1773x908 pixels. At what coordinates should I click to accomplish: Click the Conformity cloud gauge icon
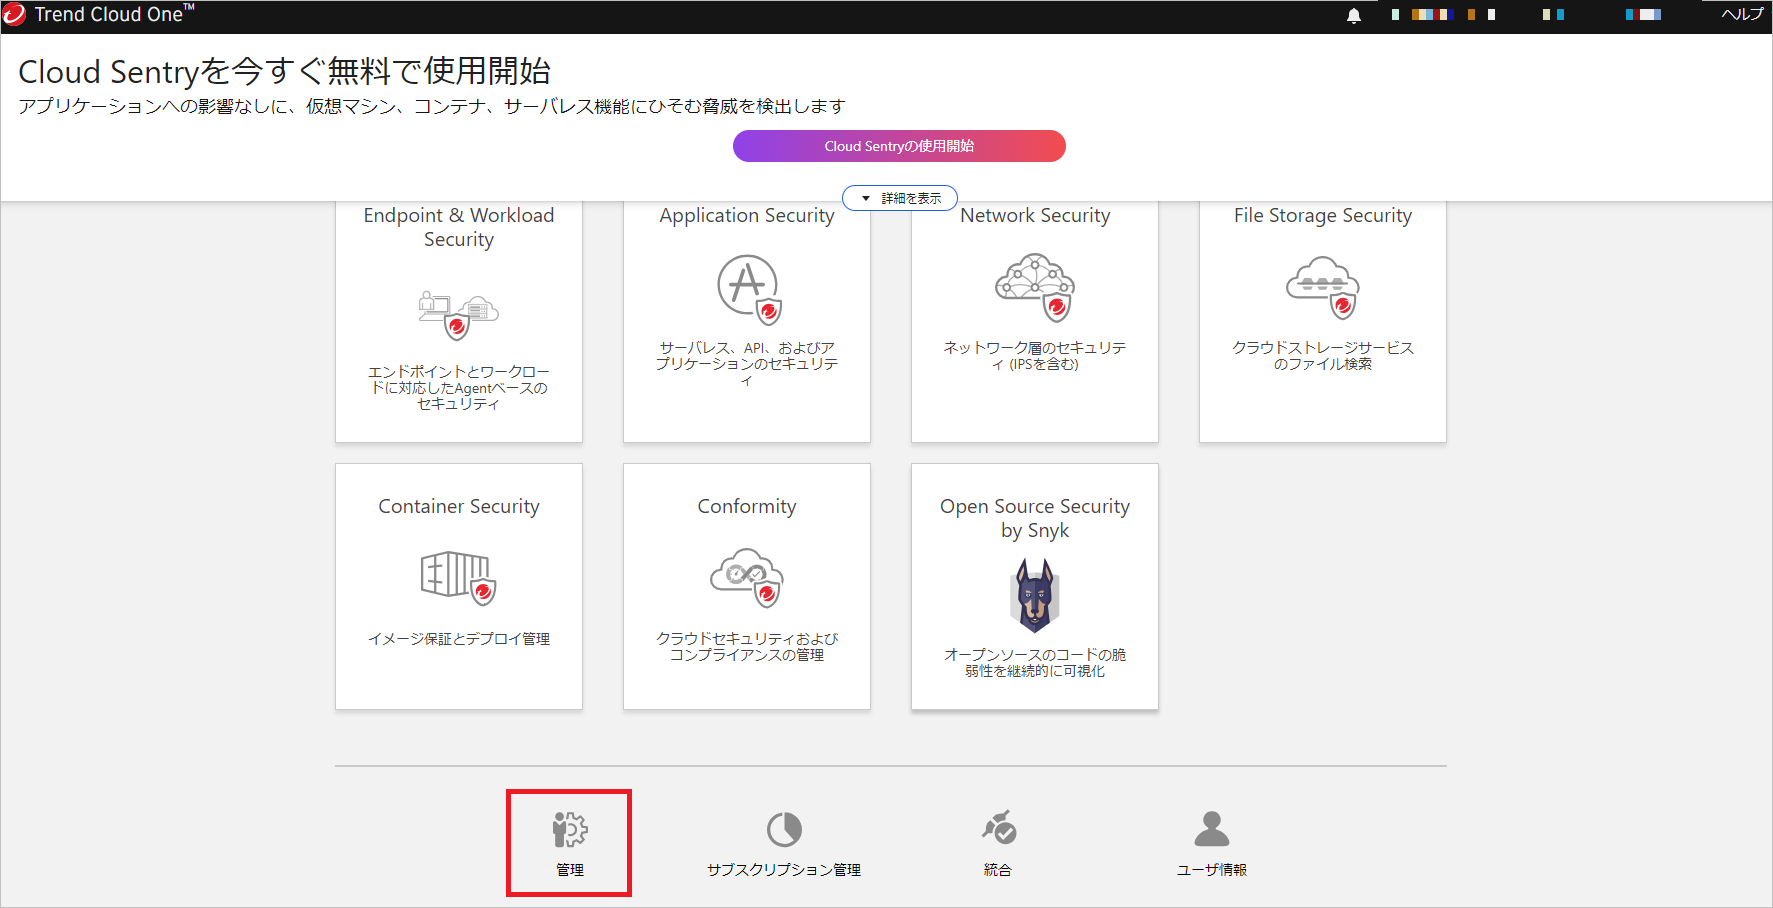(746, 578)
